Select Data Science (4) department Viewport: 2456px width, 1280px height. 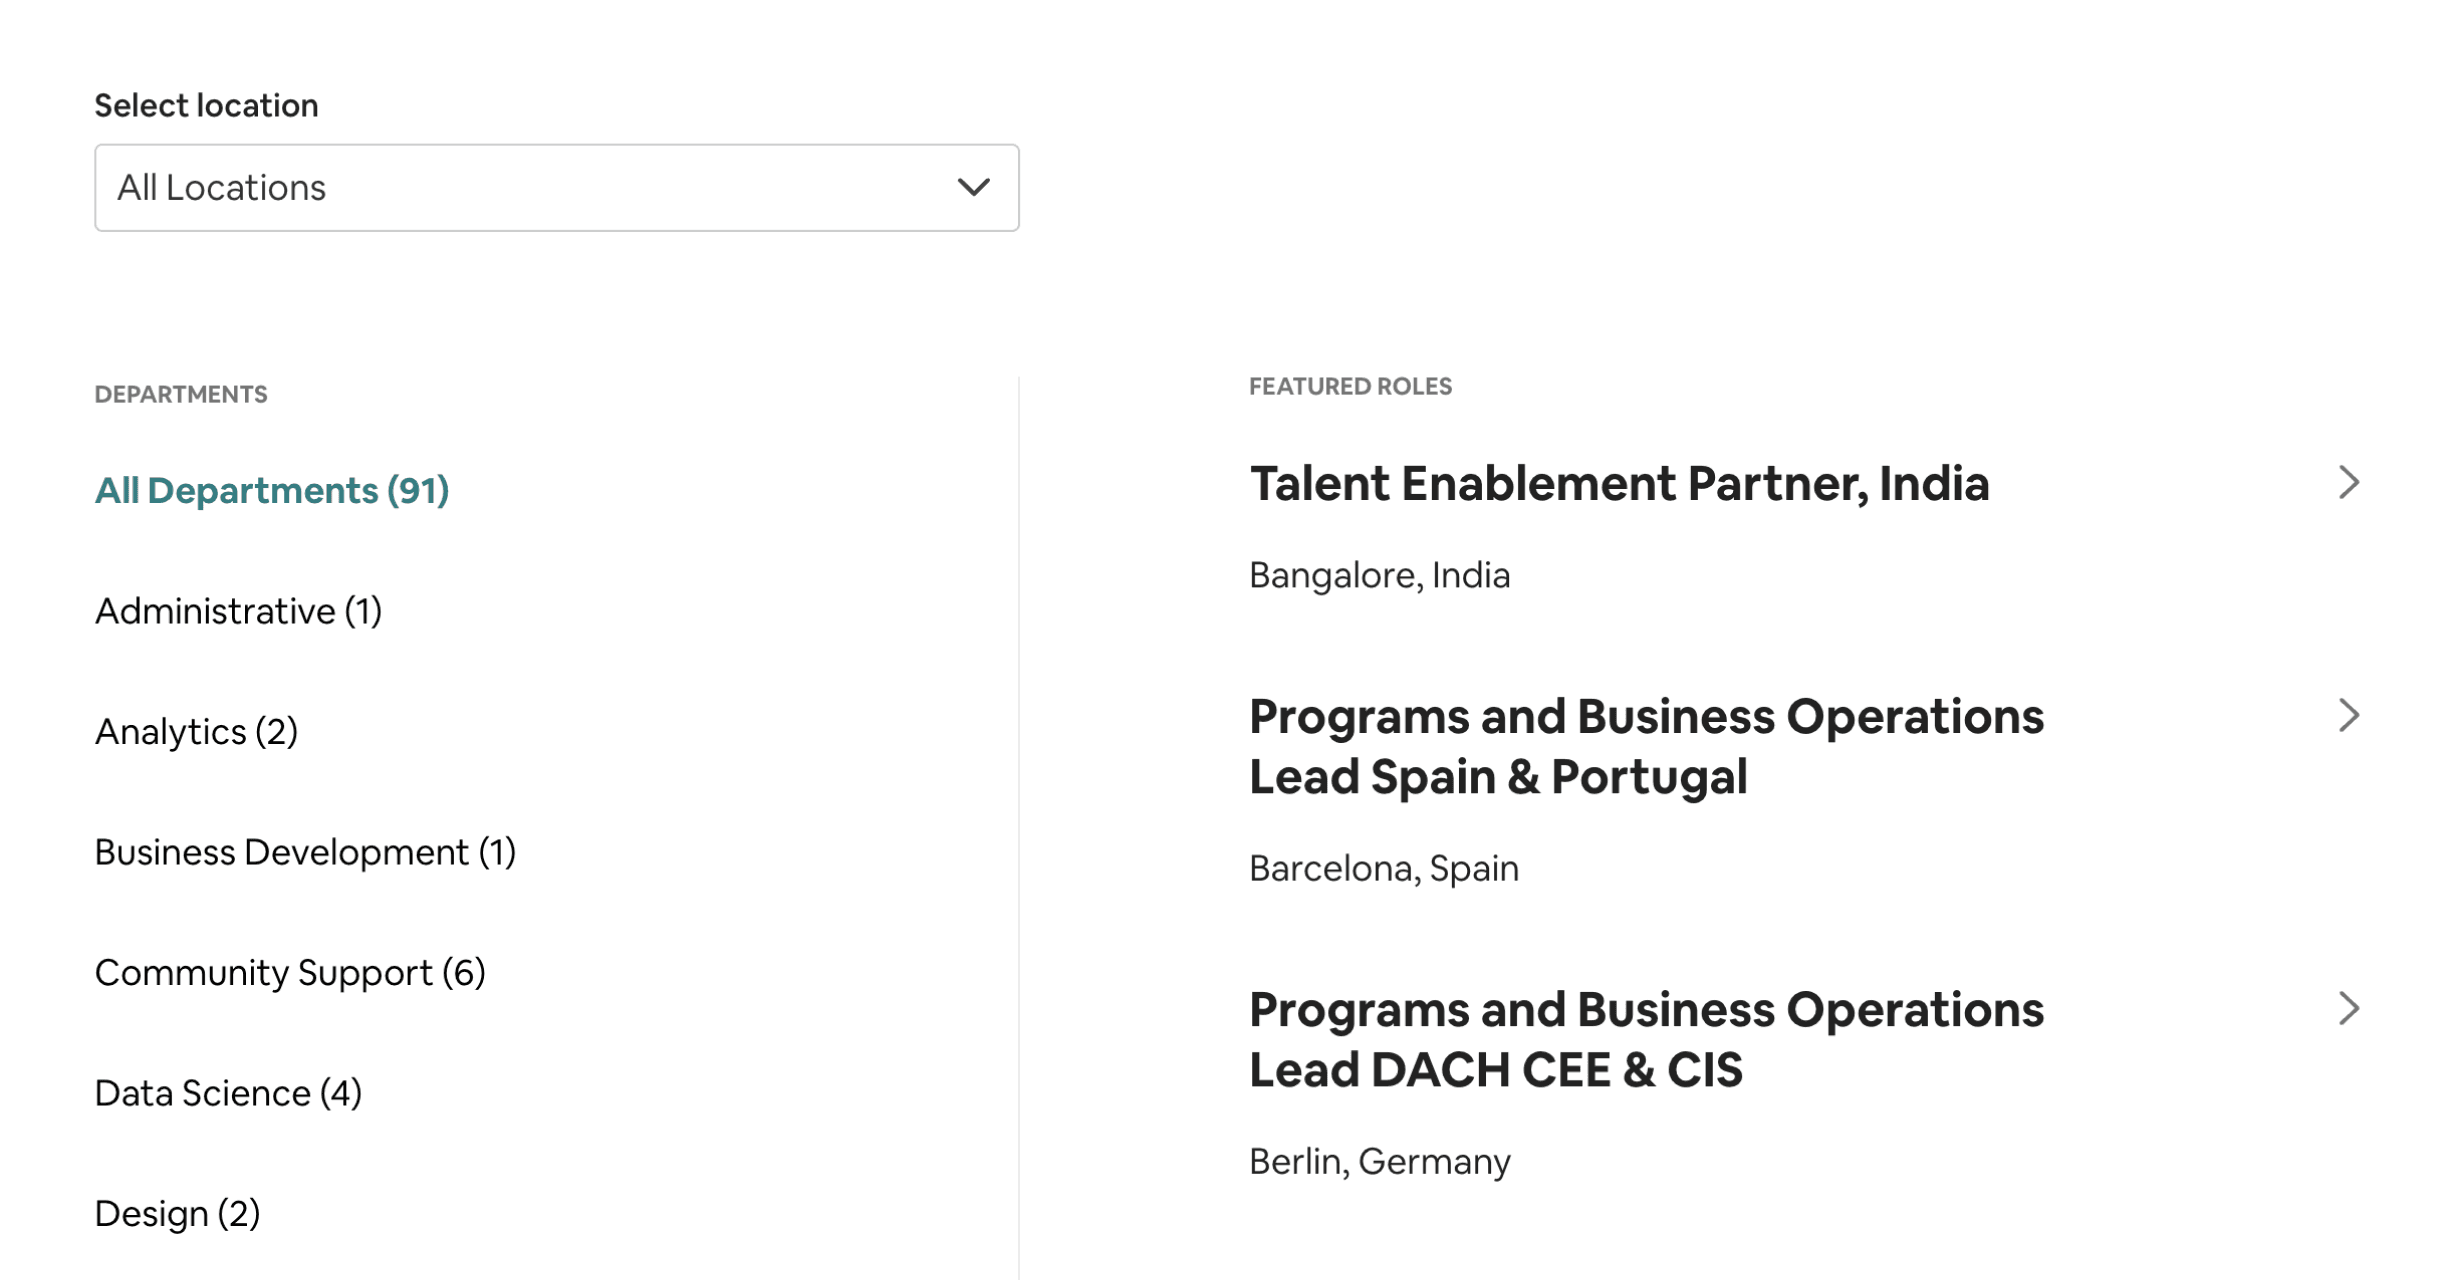click(x=228, y=1093)
